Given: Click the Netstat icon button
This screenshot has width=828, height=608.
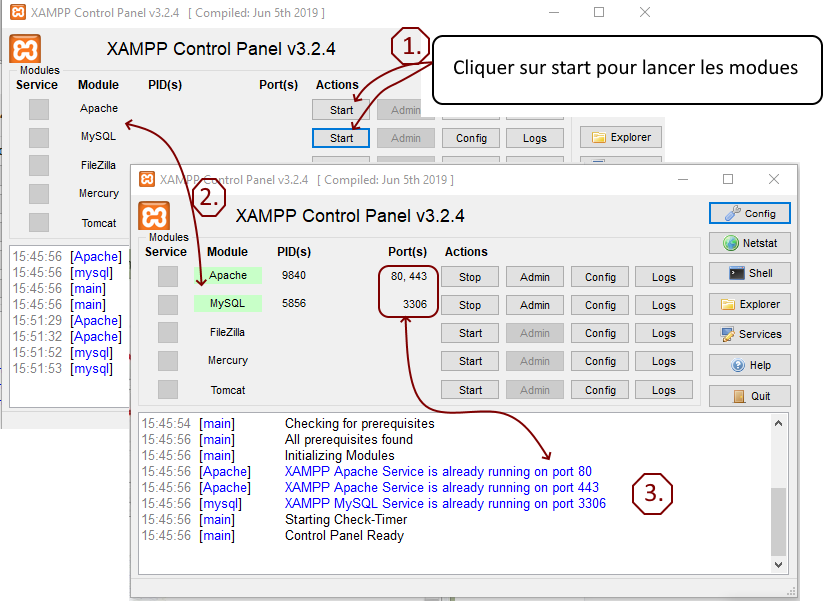Looking at the screenshot, I should click(749, 243).
